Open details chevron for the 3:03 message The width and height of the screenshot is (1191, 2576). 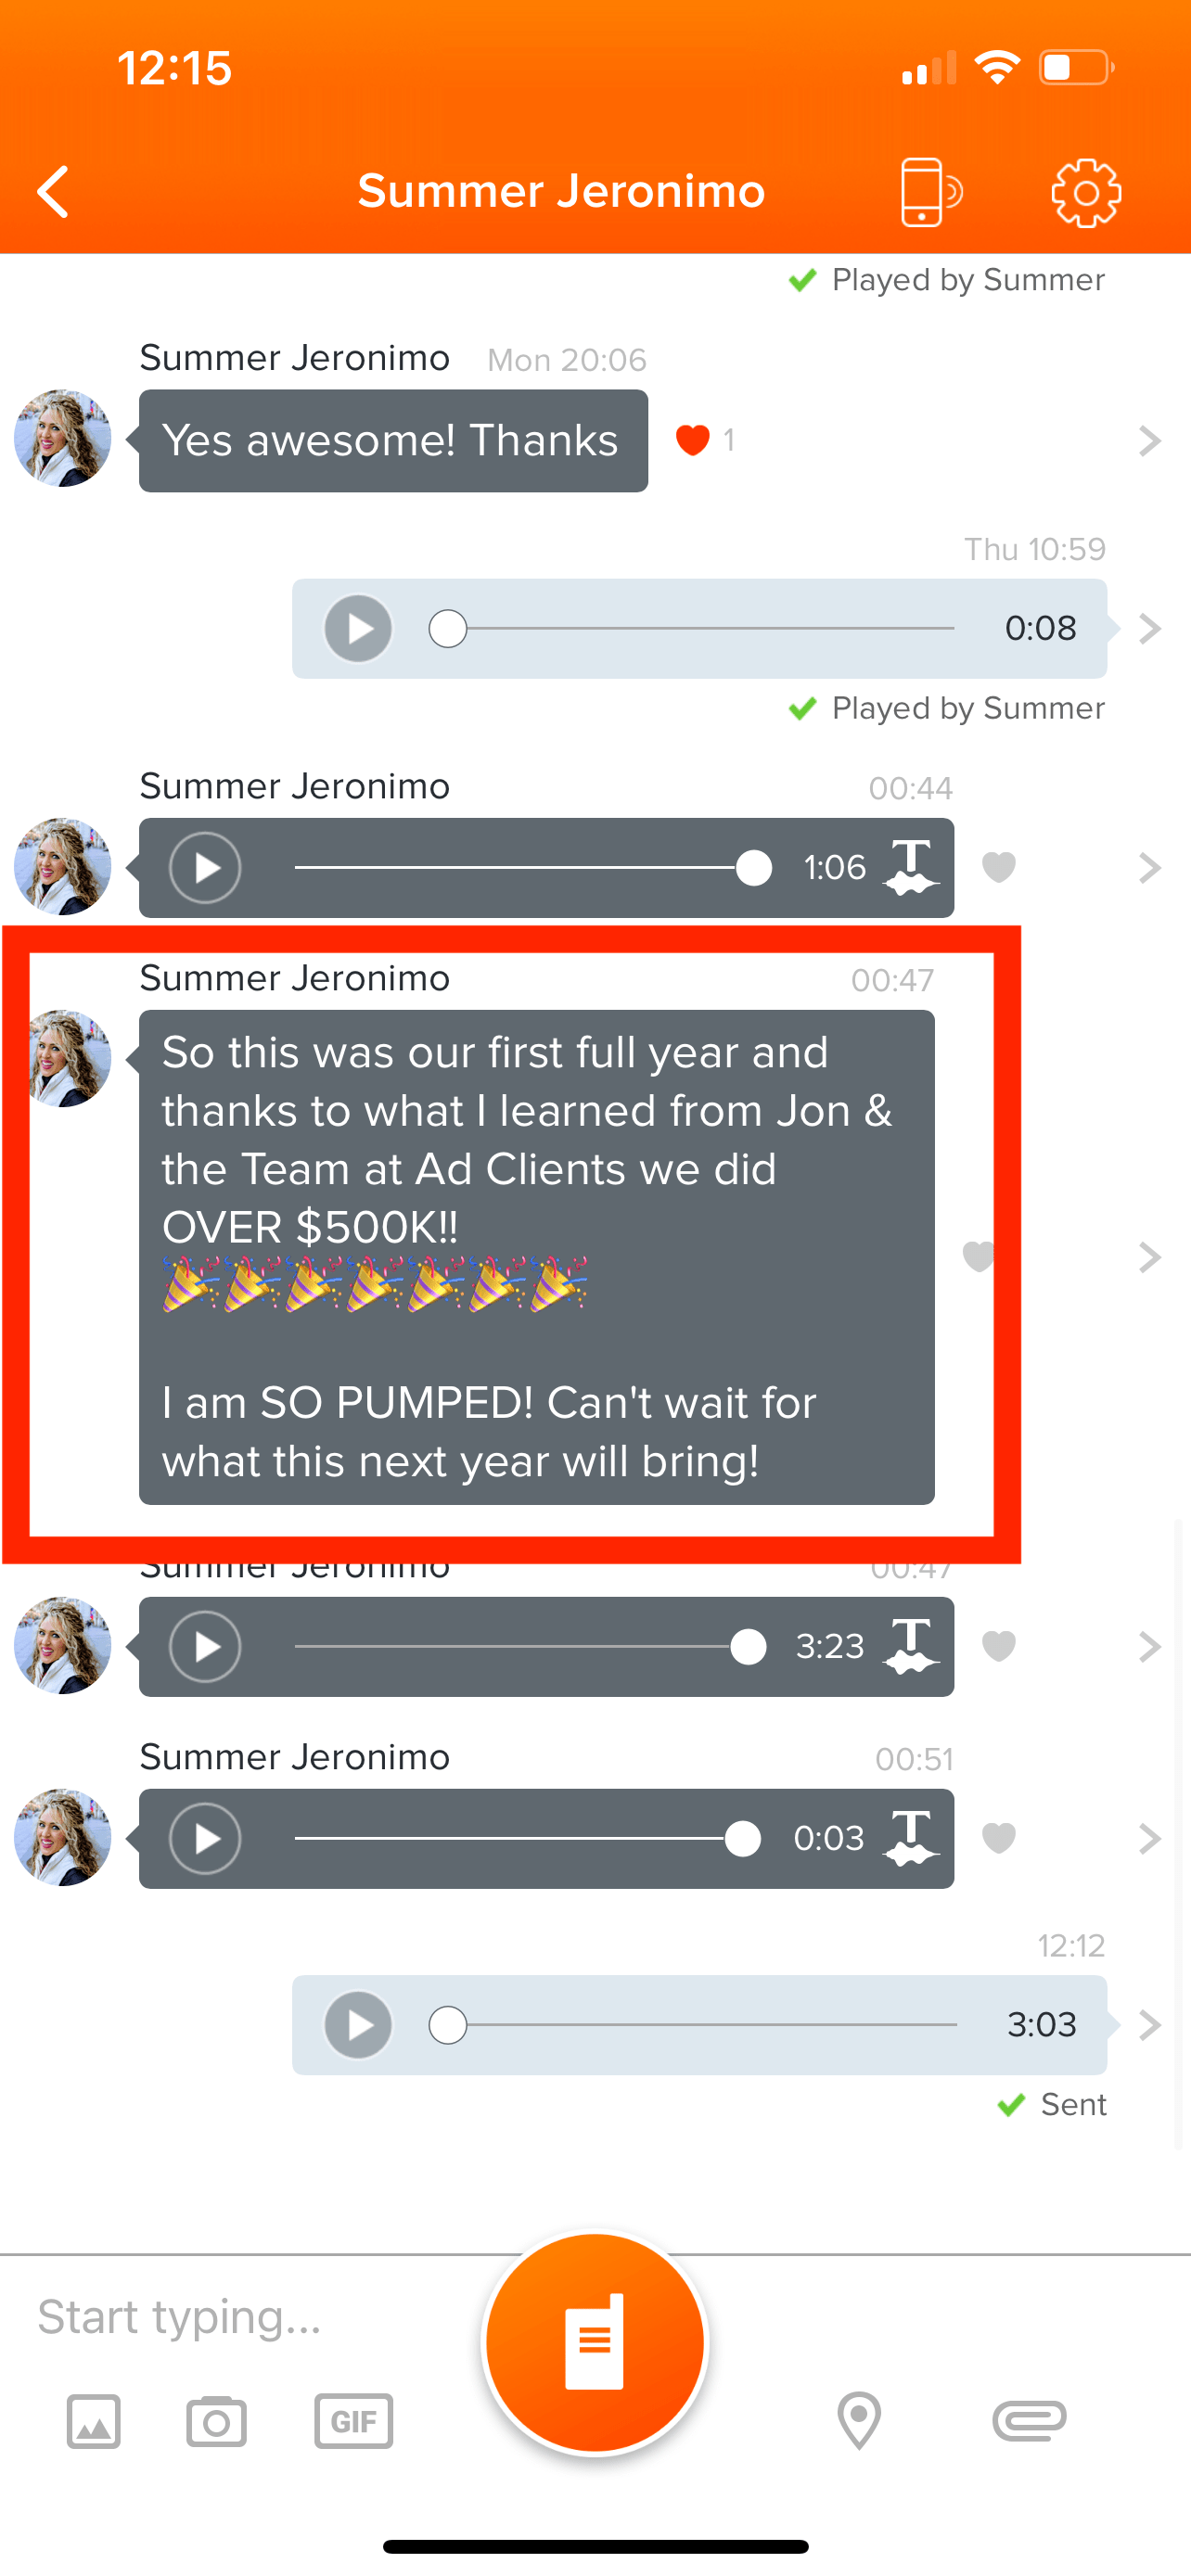1150,2025
